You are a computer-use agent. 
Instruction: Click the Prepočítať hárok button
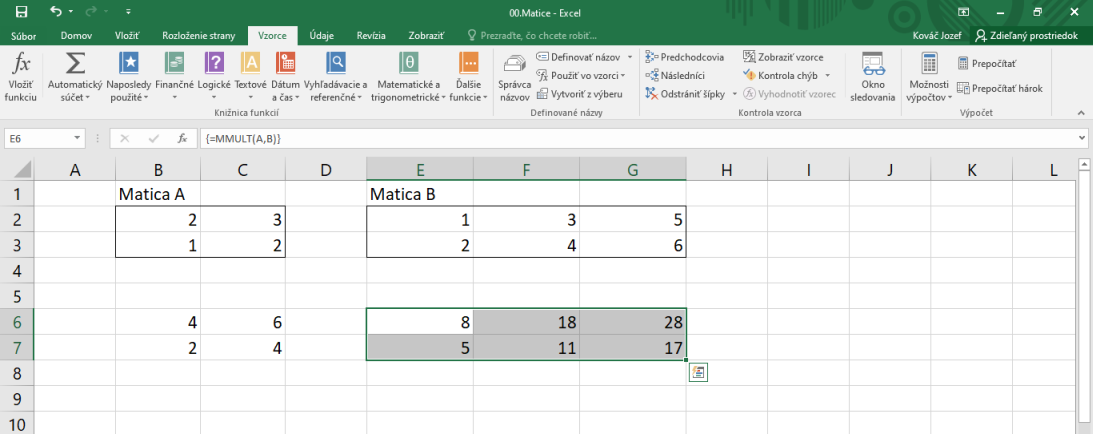(1000, 88)
